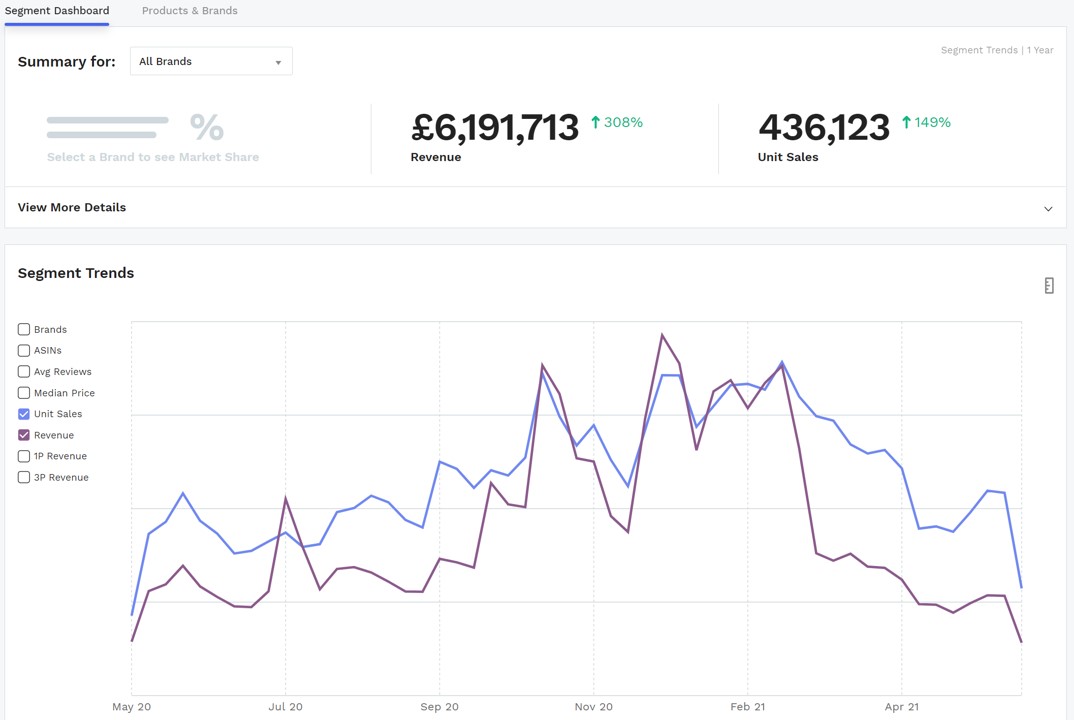Tick the Median Price checkbox

point(24,393)
